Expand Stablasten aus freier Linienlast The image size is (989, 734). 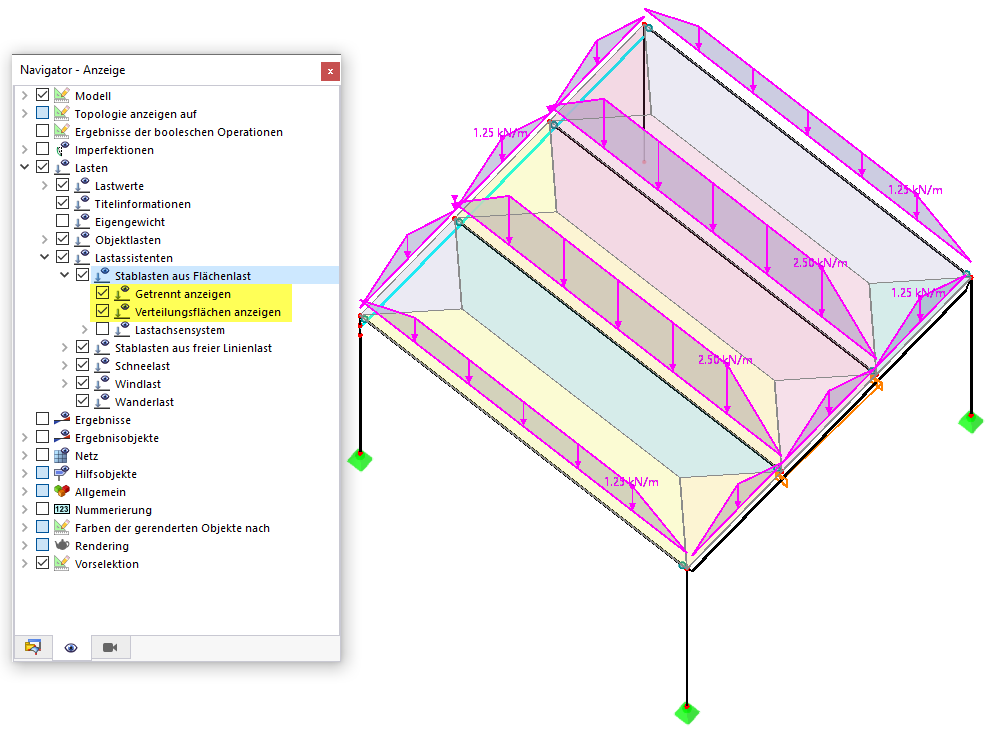pyautogui.click(x=64, y=347)
